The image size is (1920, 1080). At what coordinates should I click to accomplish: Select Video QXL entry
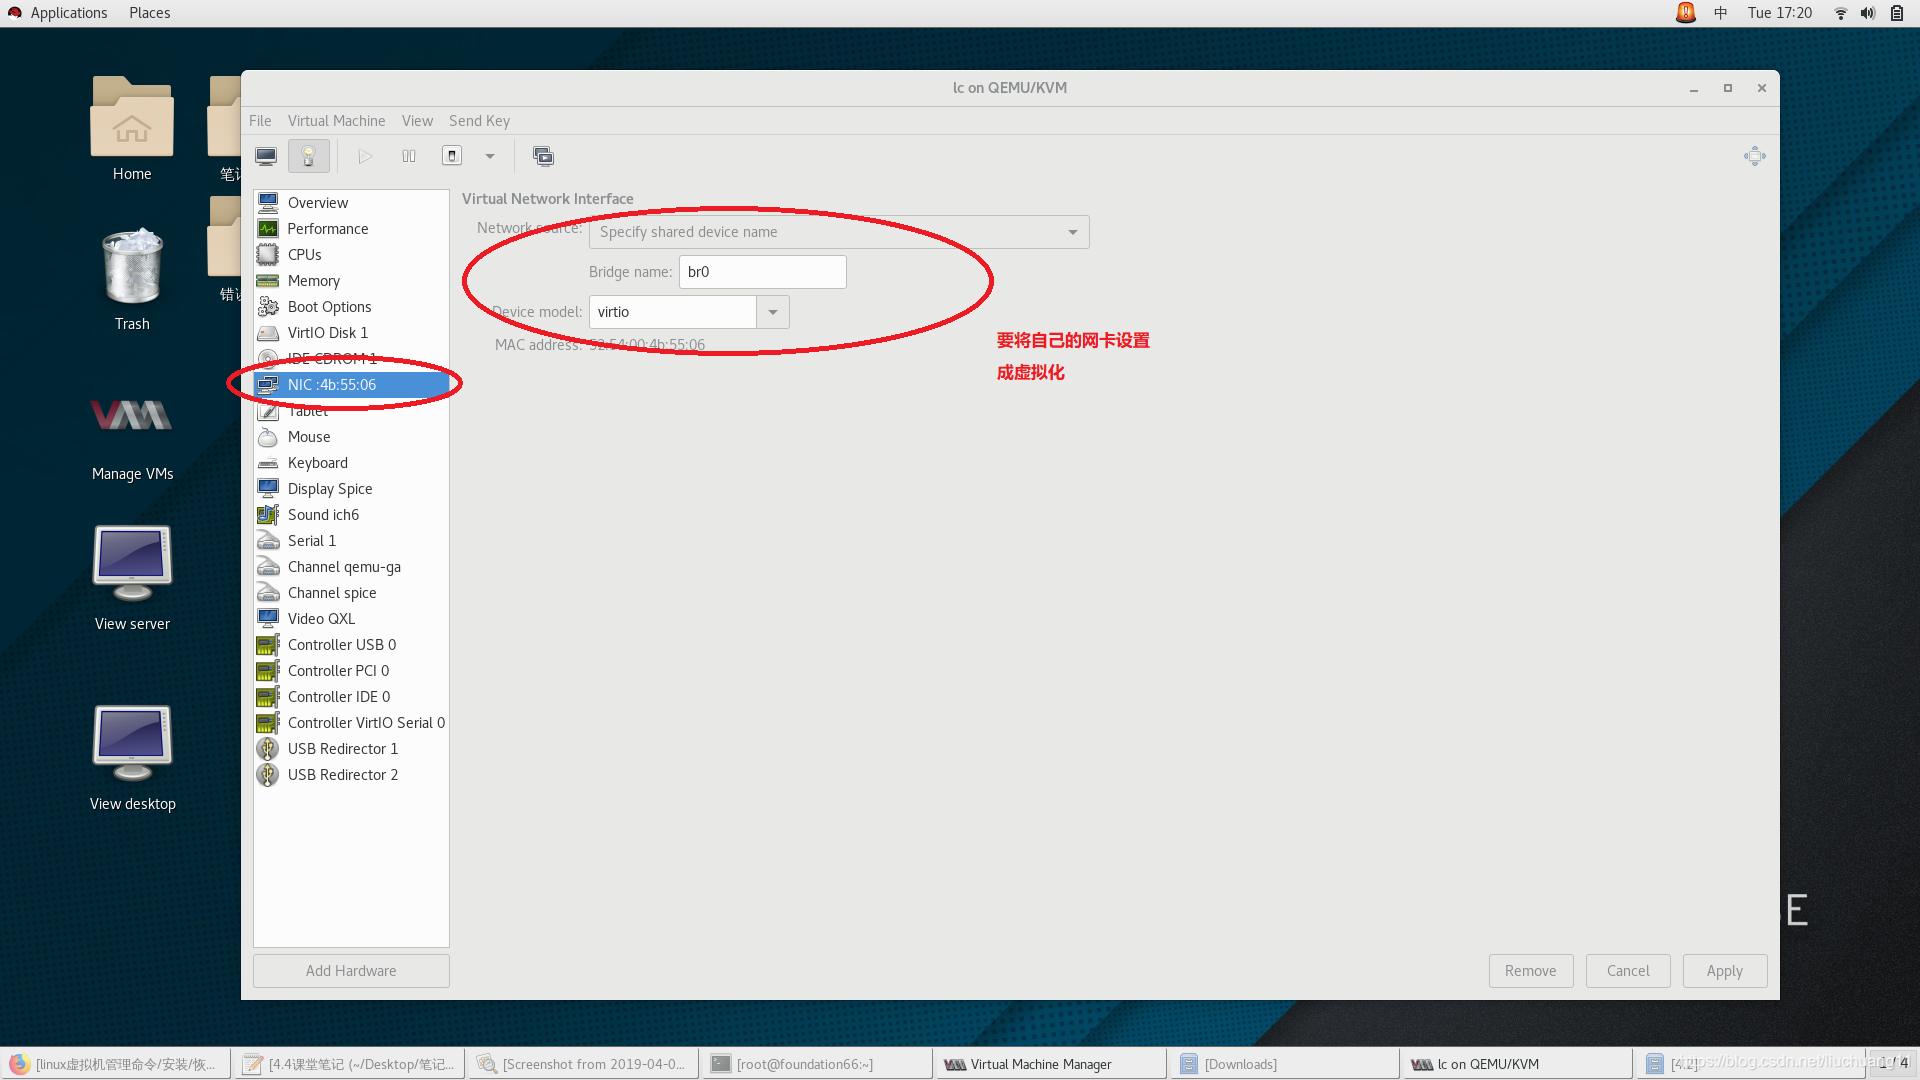[351, 619]
